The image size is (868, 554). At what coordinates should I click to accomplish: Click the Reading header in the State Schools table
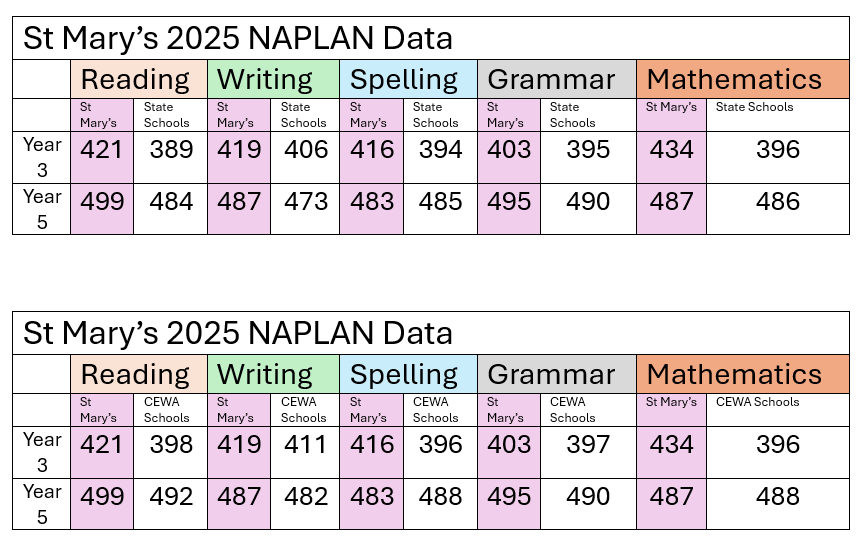[135, 79]
